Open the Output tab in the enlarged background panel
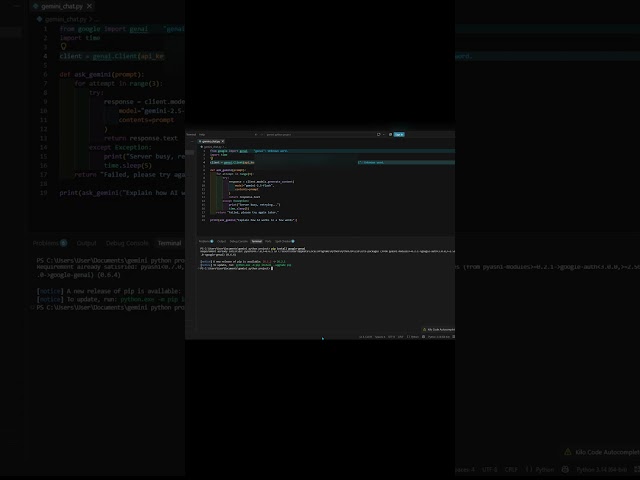Image resolution: width=640 pixels, height=480 pixels. click(87, 243)
